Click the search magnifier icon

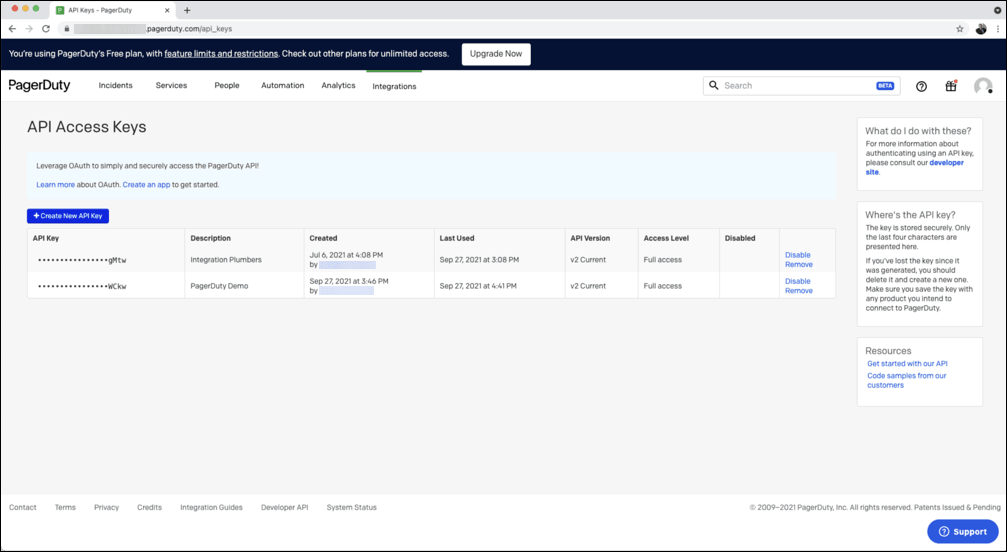click(x=714, y=85)
